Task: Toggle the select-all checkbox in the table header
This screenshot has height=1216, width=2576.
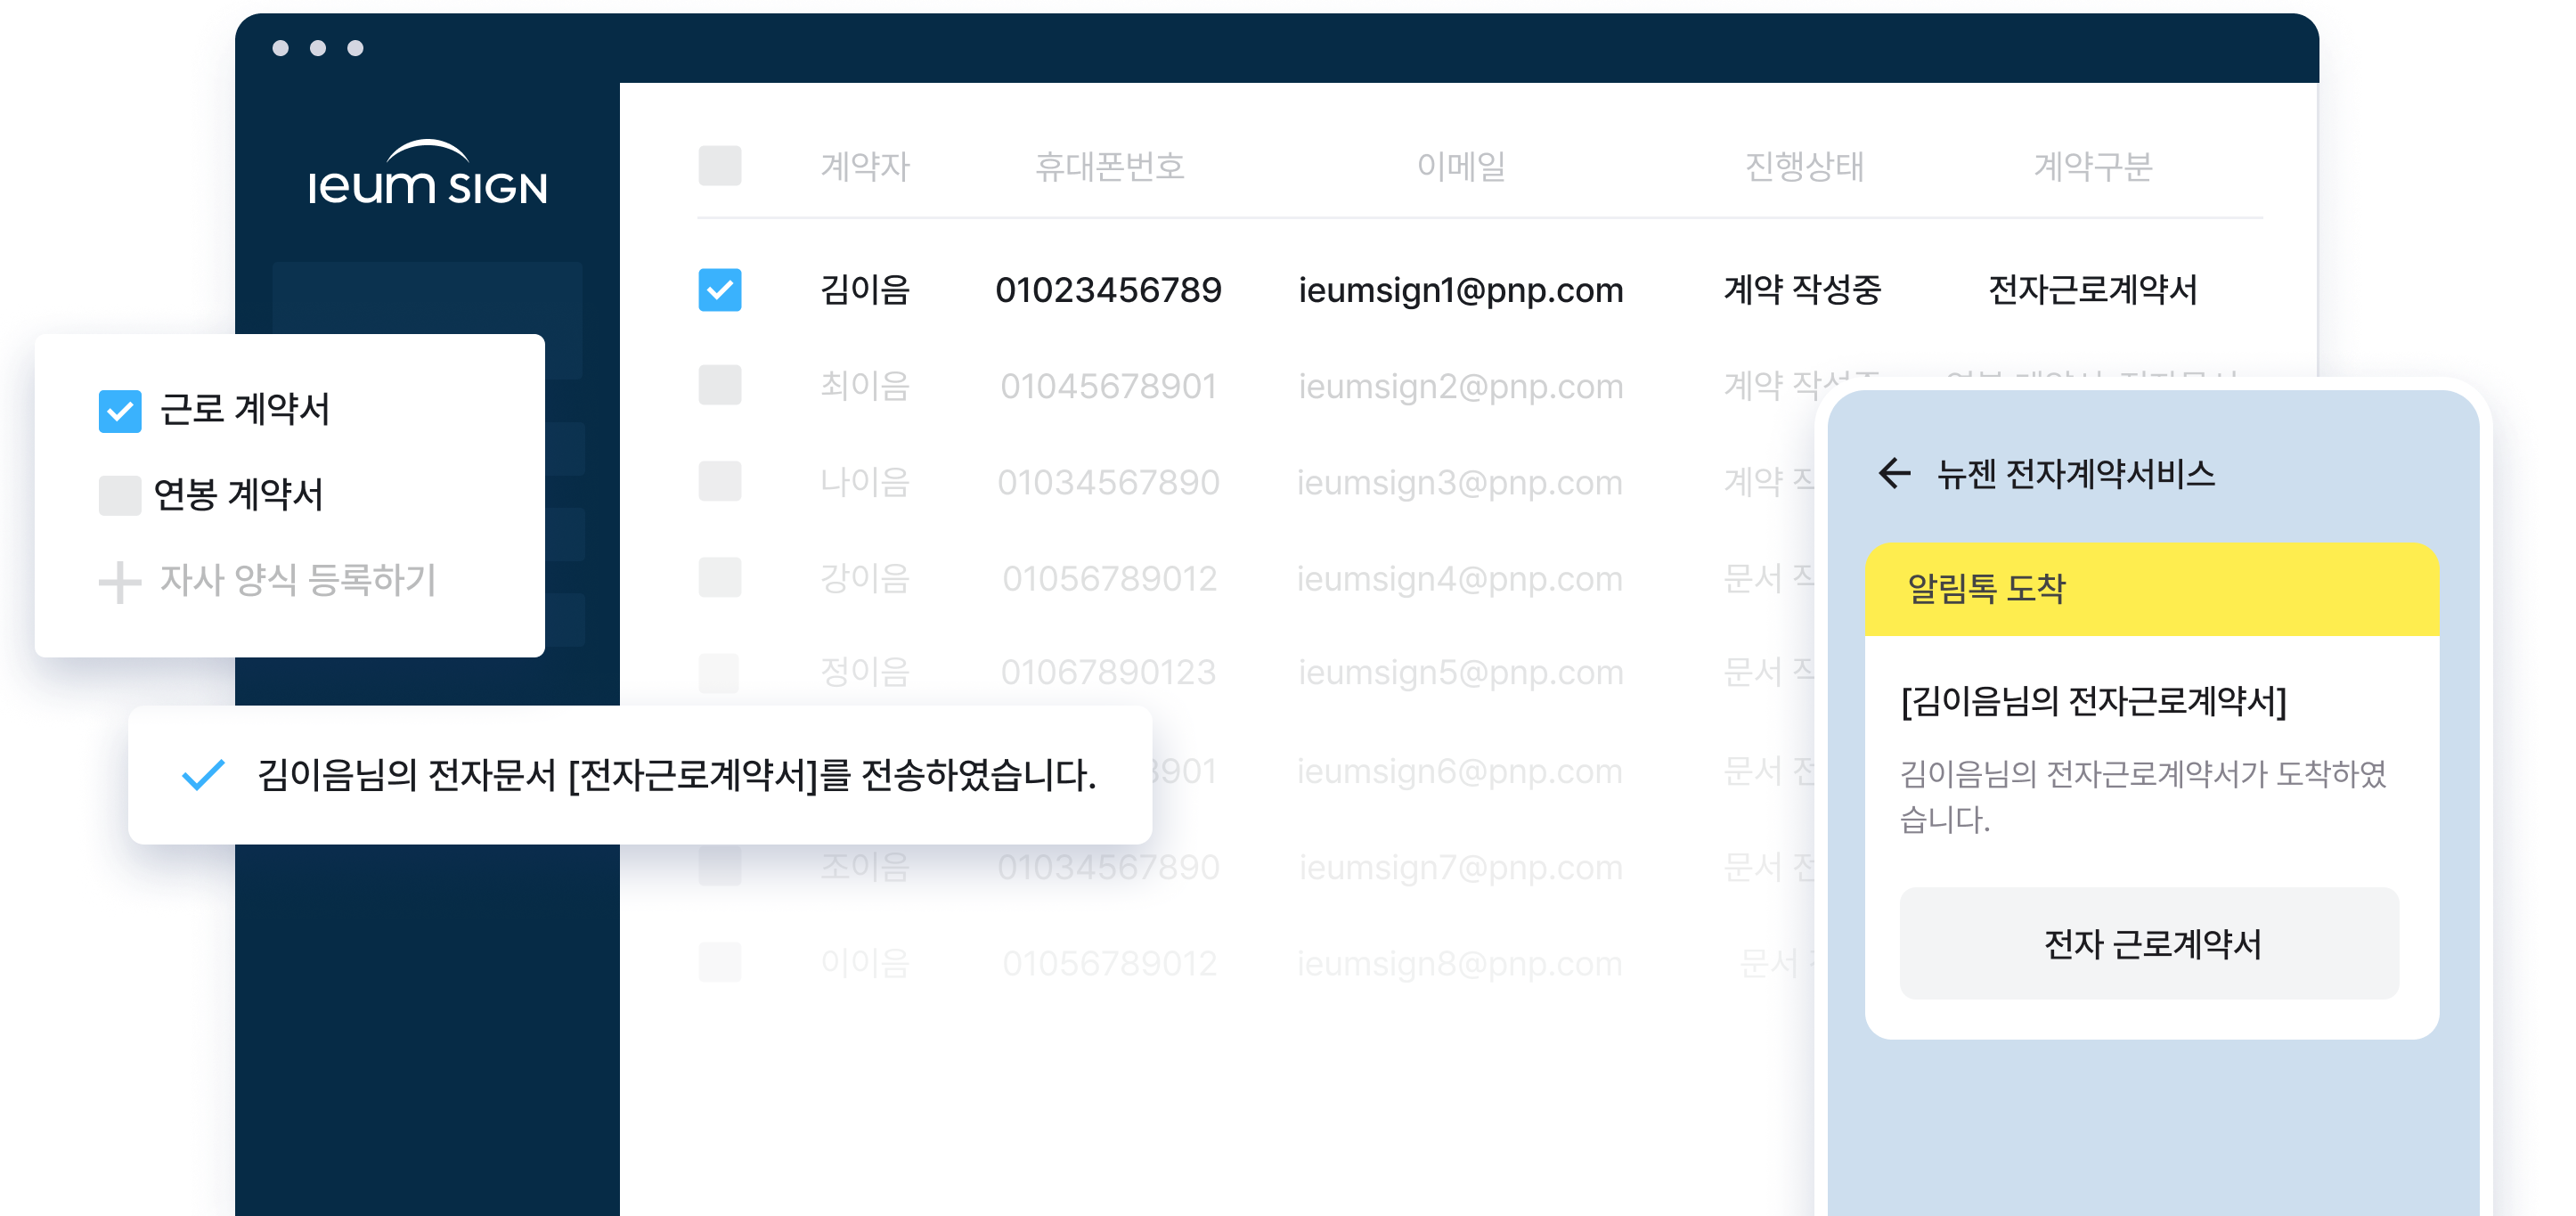Action: click(x=719, y=167)
